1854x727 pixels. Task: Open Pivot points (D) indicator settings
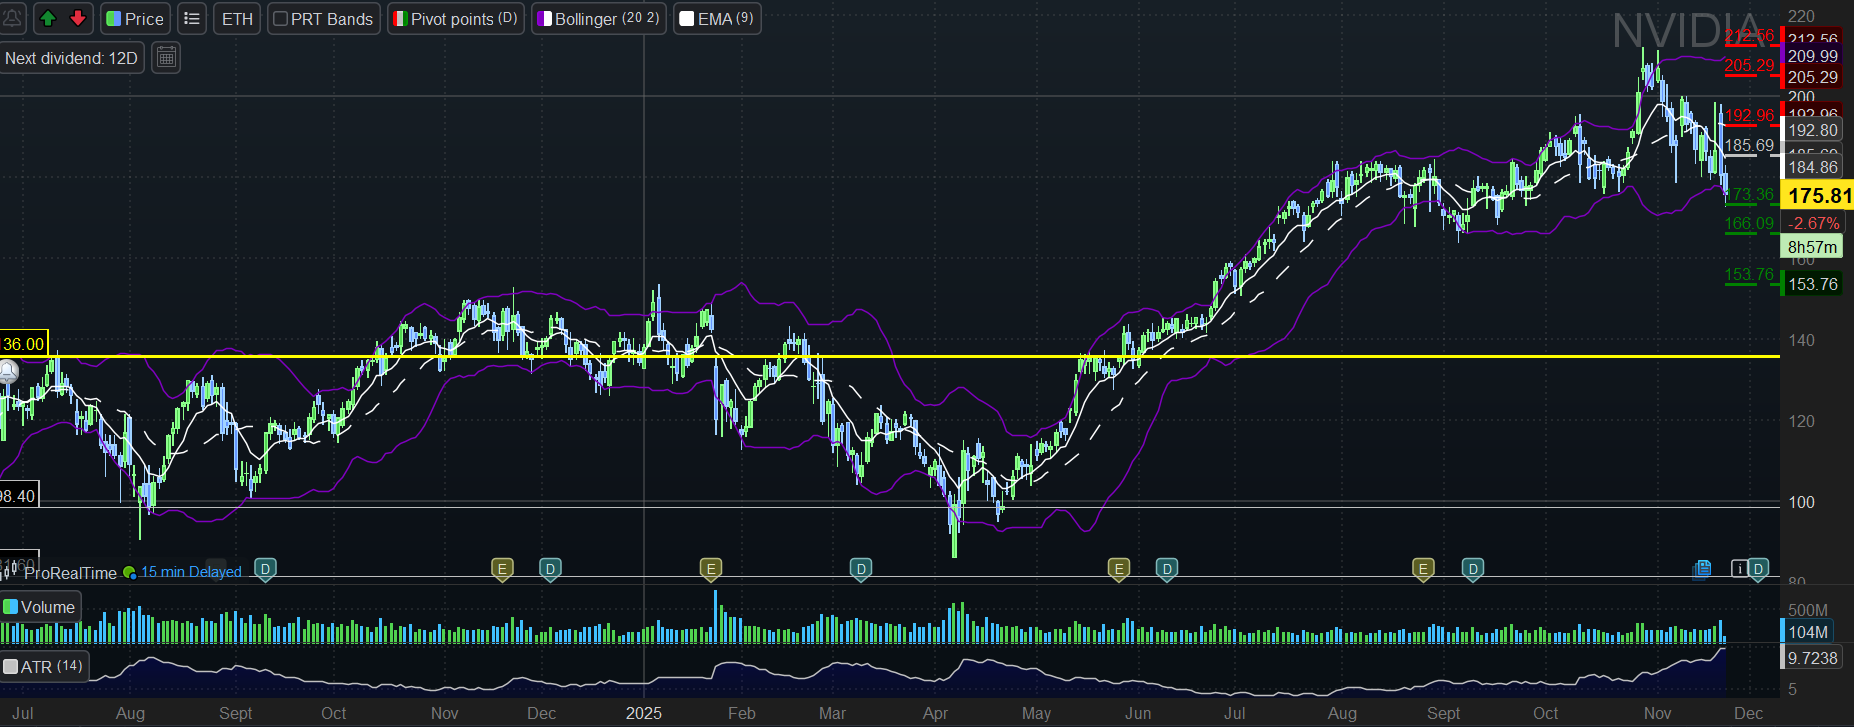455,19
